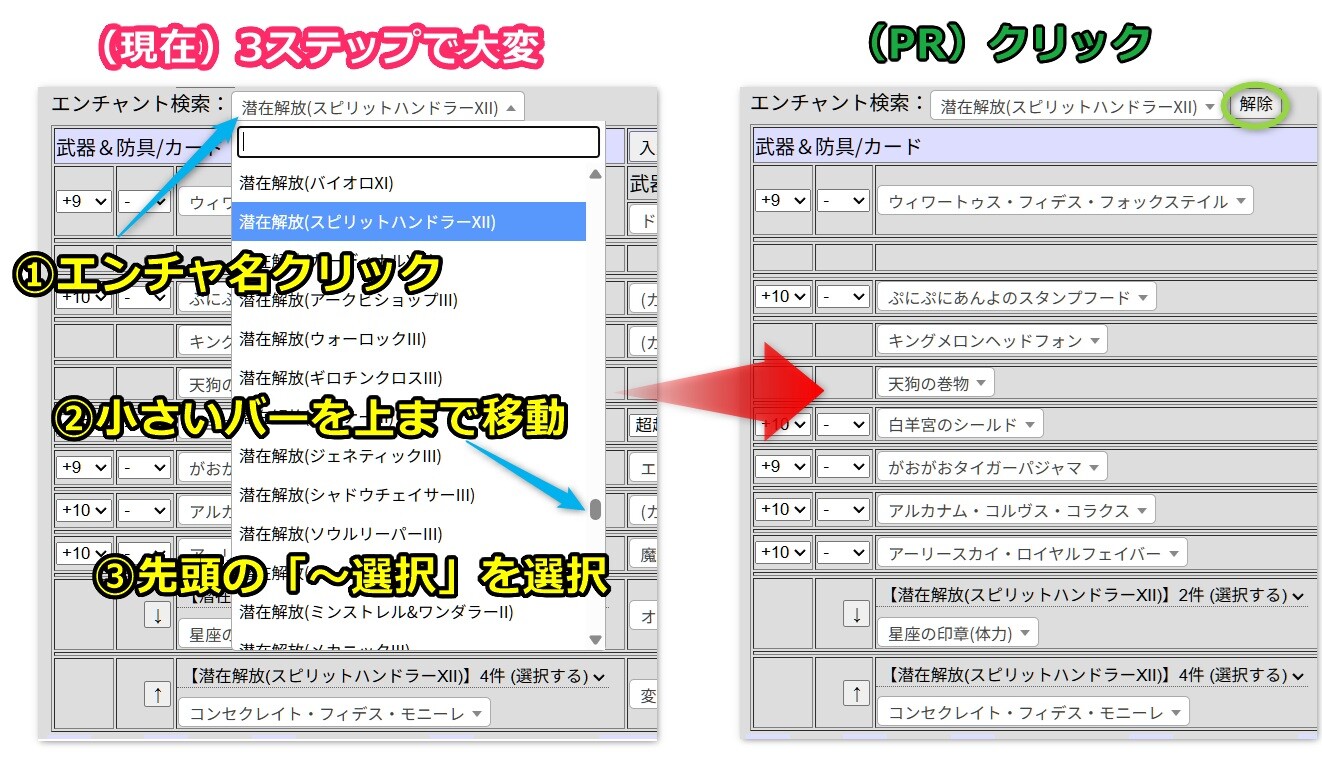Screen dimensions: 1322x757
Task: Open the 星座の印章(体力) dropdown on the right
Action: pos(957,633)
